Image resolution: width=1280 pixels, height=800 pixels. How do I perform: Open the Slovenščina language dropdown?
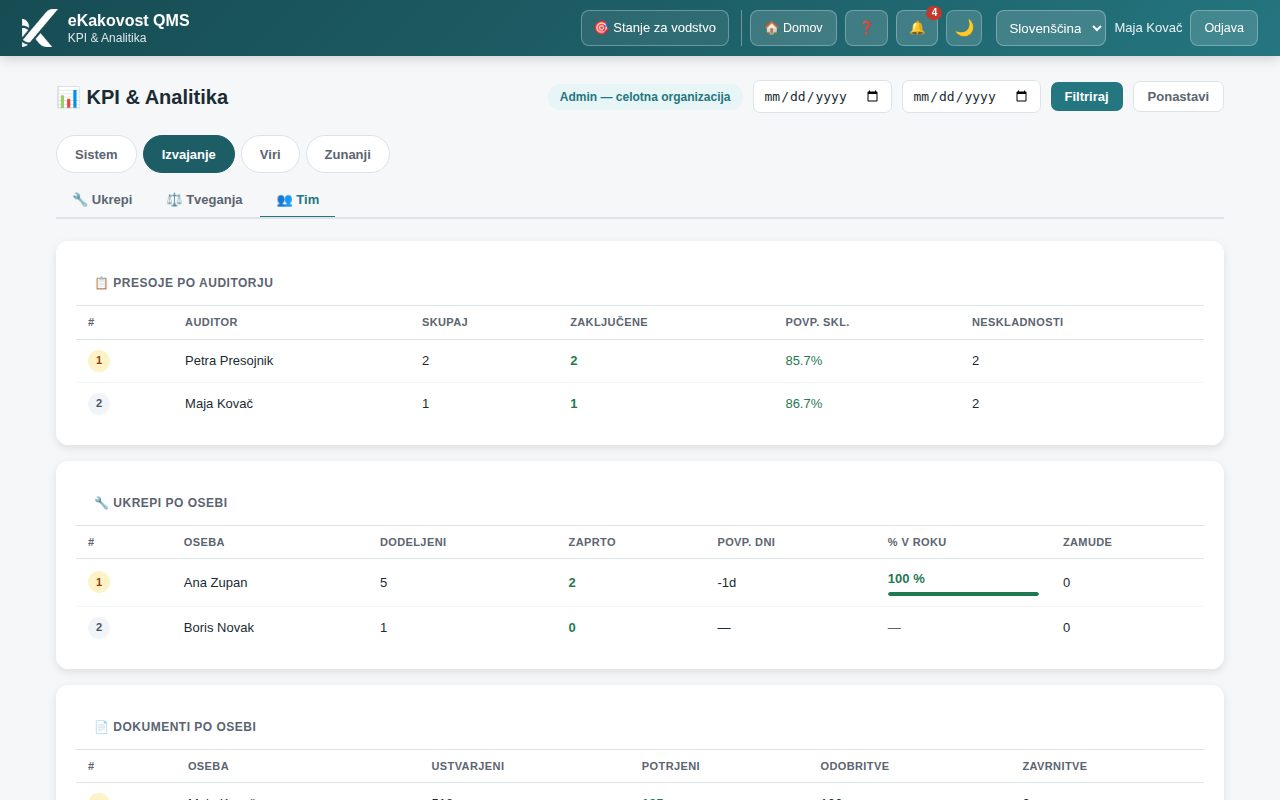coord(1051,28)
